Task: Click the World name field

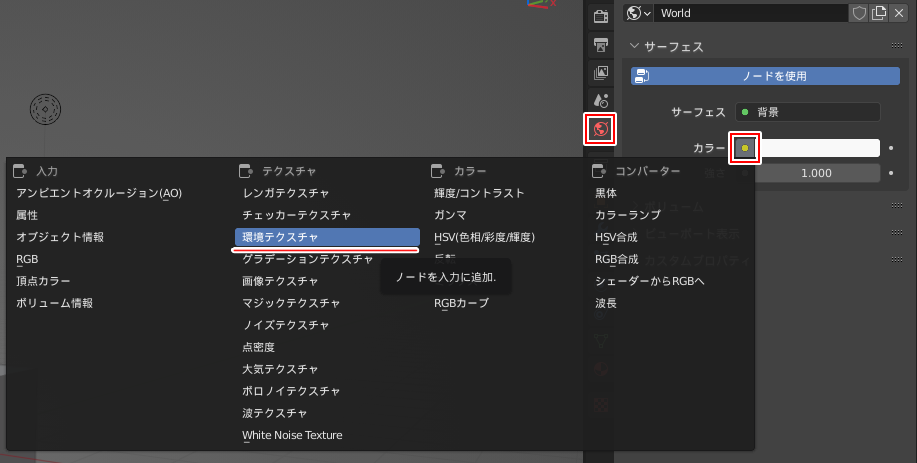Action: (750, 13)
